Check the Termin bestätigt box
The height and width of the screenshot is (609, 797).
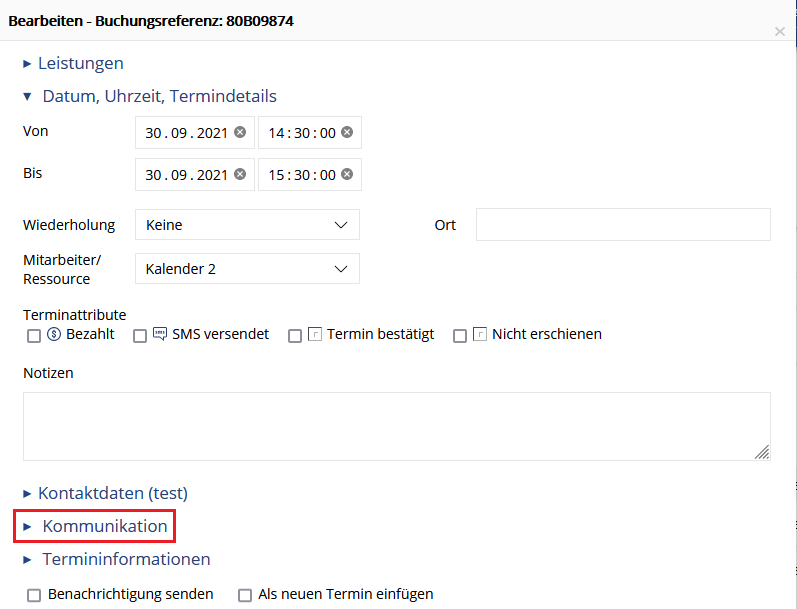point(295,336)
